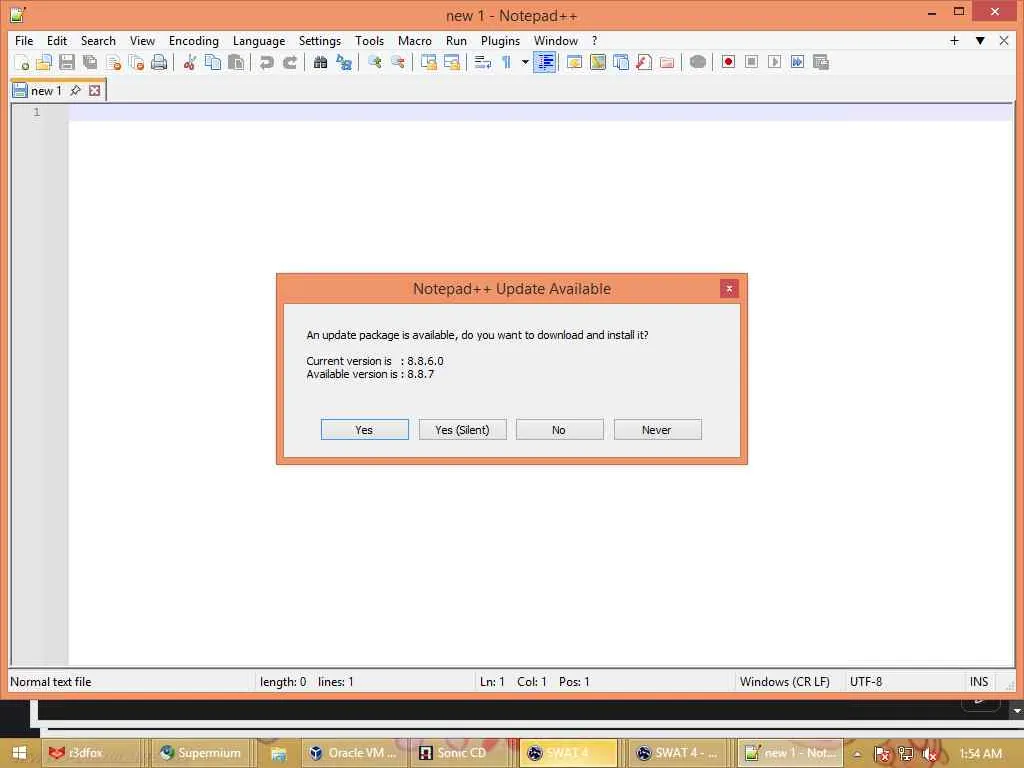Click Yes to install update
Screen dimensions: 1024x768
coord(364,430)
